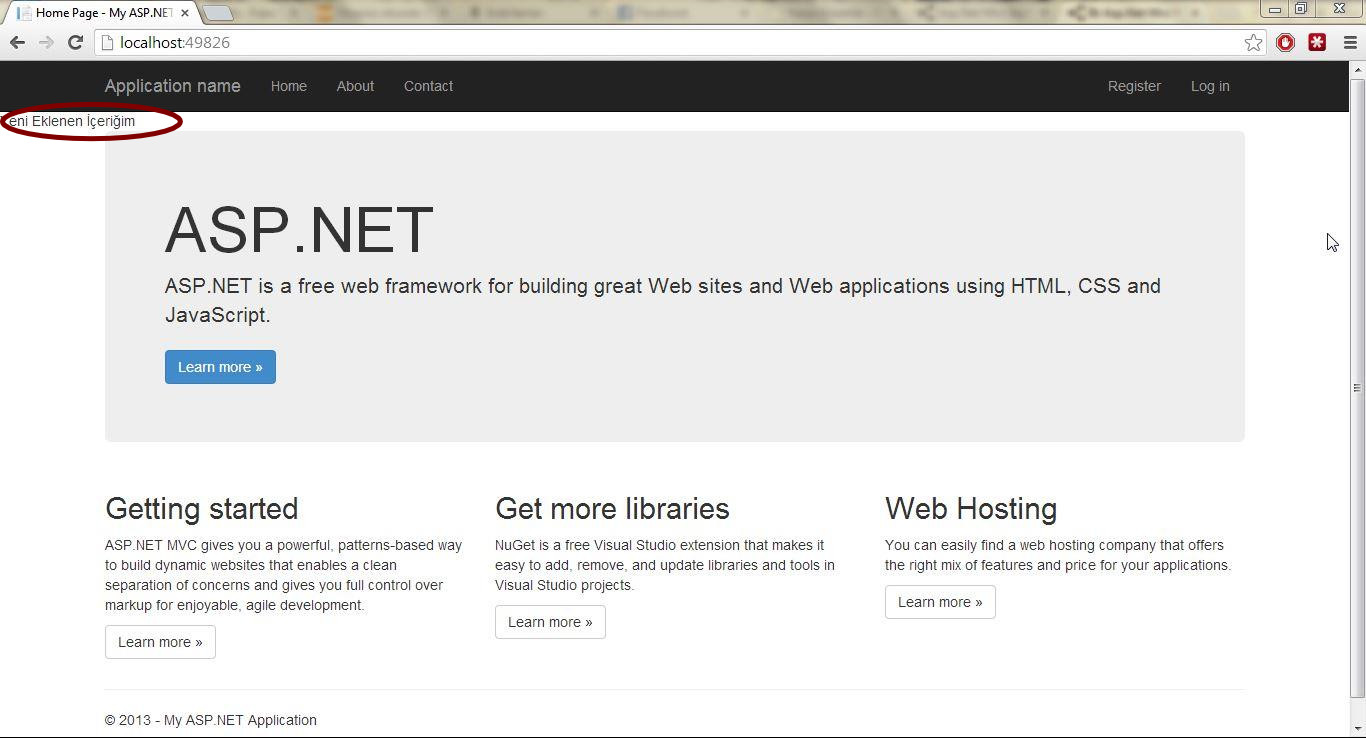
Task: Open a new browser tab
Action: click(217, 13)
